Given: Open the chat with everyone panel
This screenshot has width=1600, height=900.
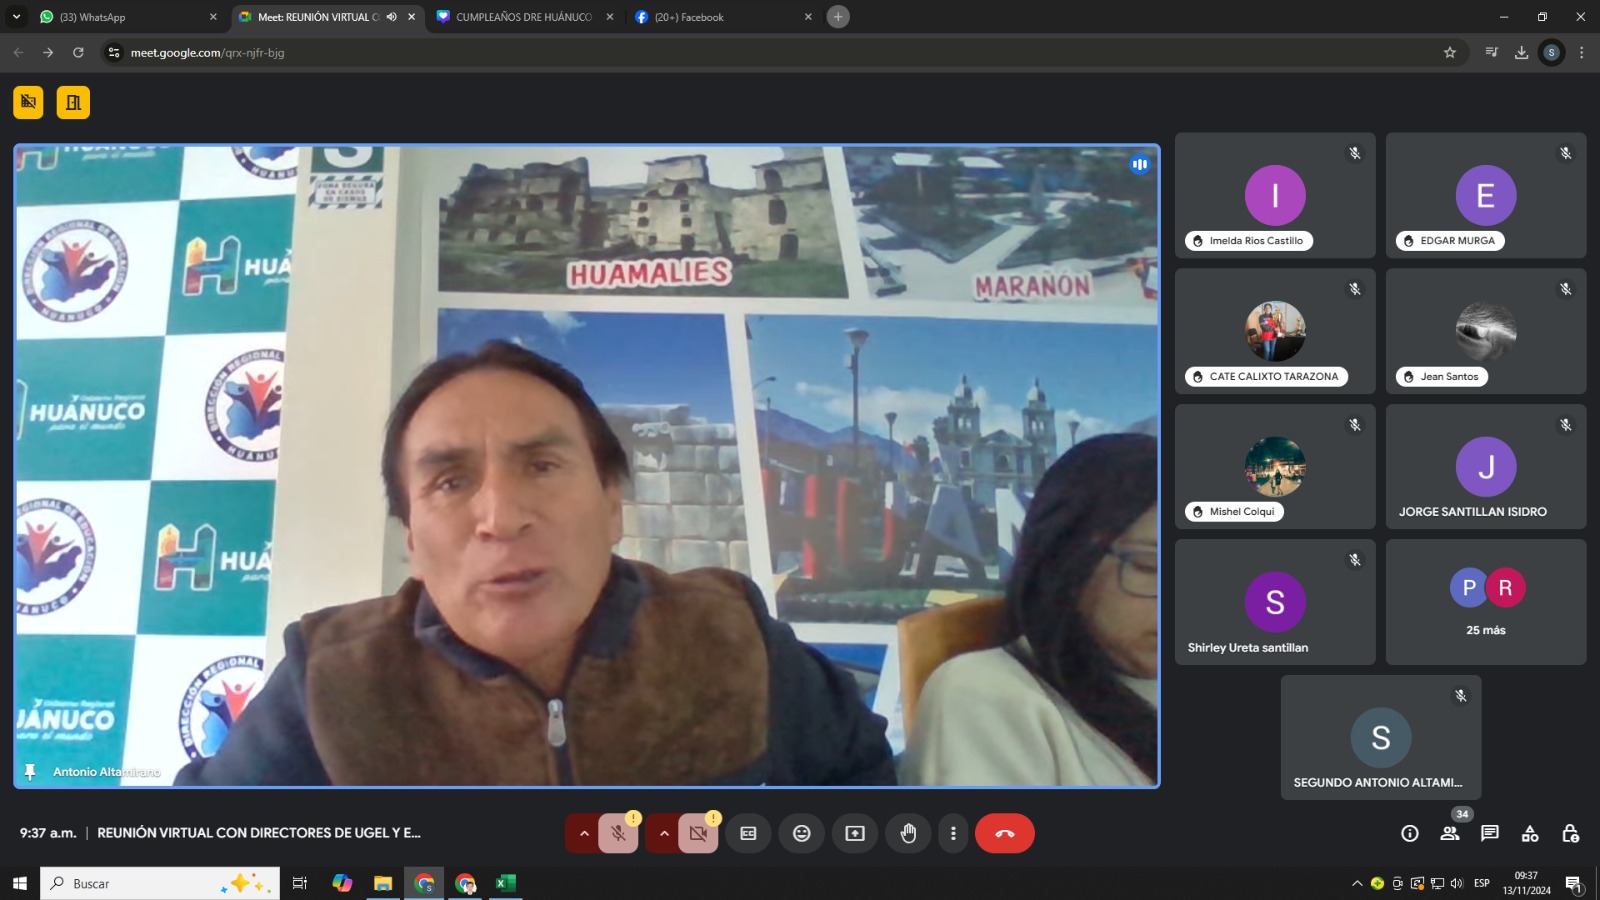Looking at the screenshot, I should click(1490, 833).
